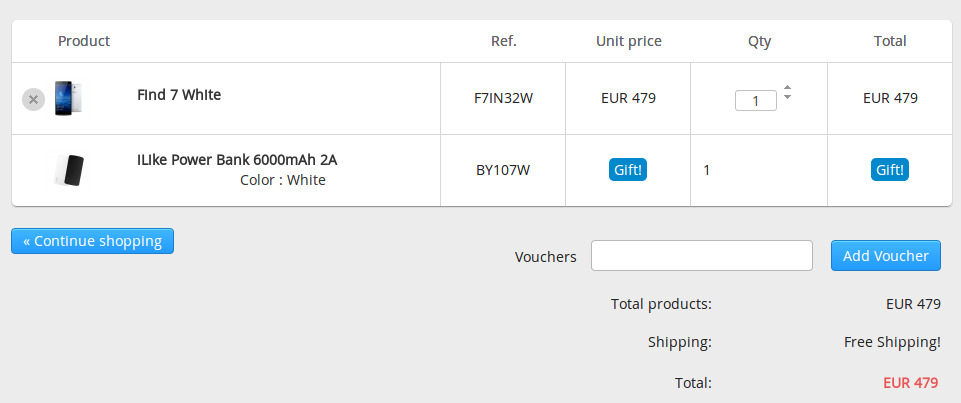
Task: Decrease Find 7 White quantity with down arrow
Action: pyautogui.click(x=787, y=97)
